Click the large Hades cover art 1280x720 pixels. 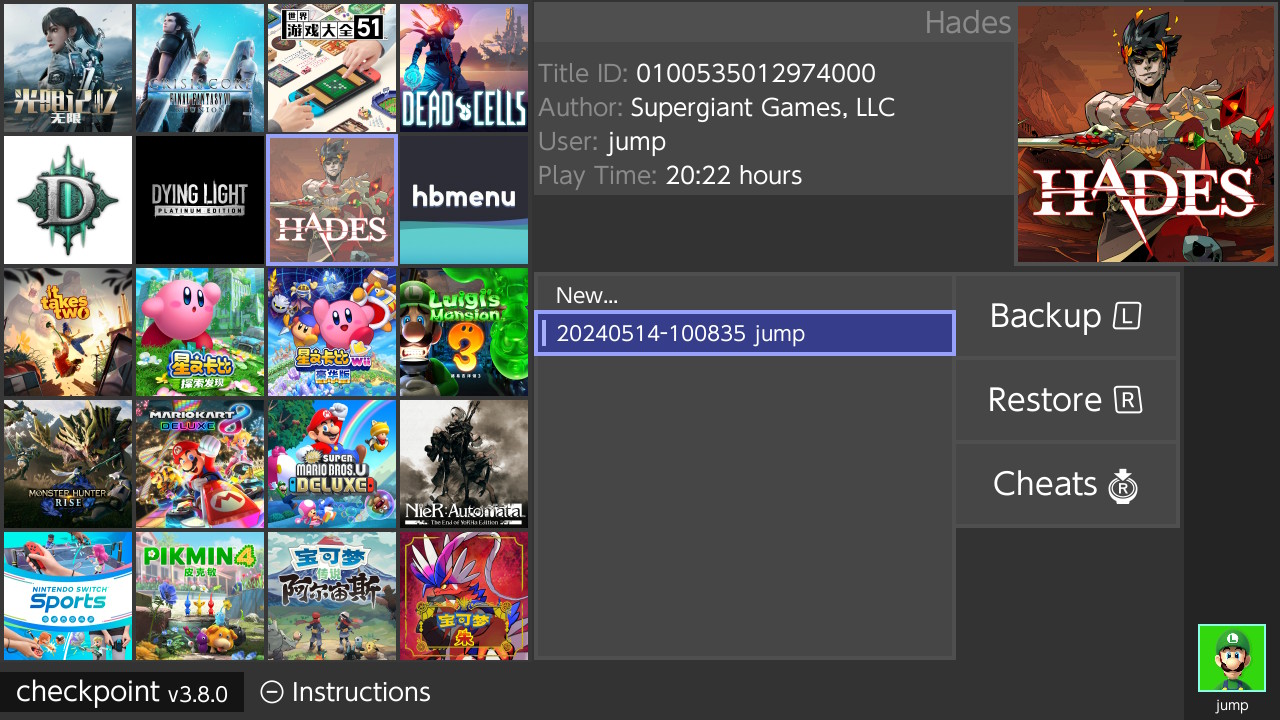(1148, 135)
